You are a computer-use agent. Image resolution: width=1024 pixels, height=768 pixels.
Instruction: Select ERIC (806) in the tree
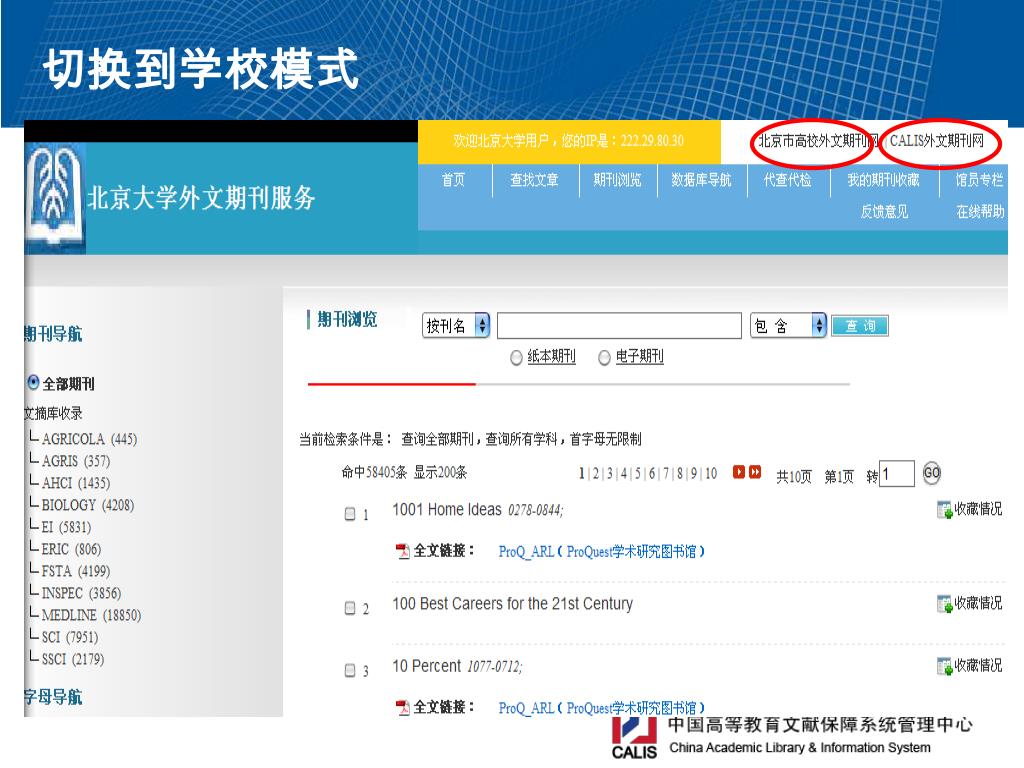[x=71, y=549]
